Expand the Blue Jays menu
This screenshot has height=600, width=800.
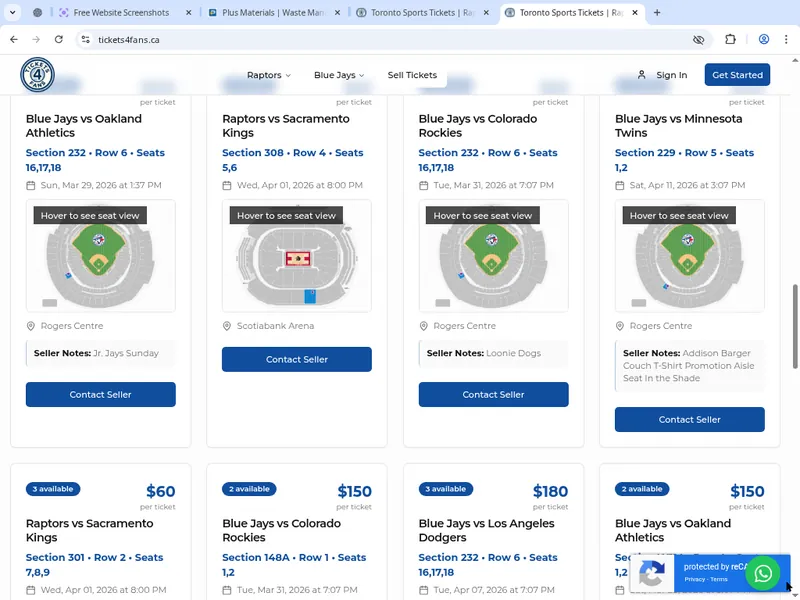[x=339, y=75]
